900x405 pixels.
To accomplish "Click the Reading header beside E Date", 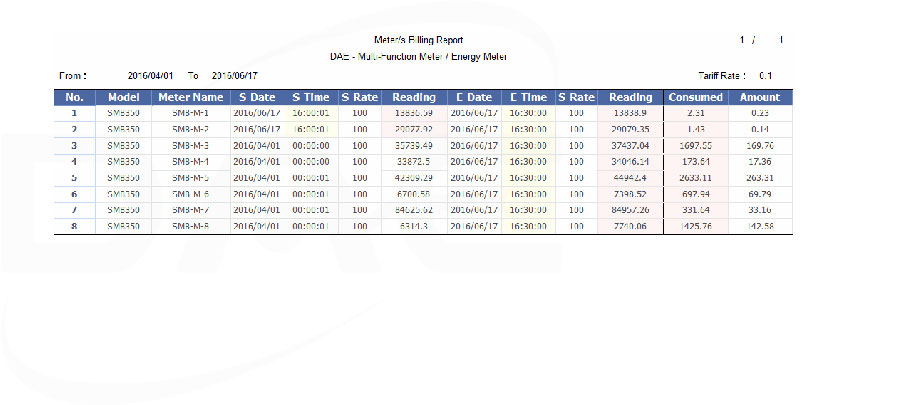I will click(414, 98).
